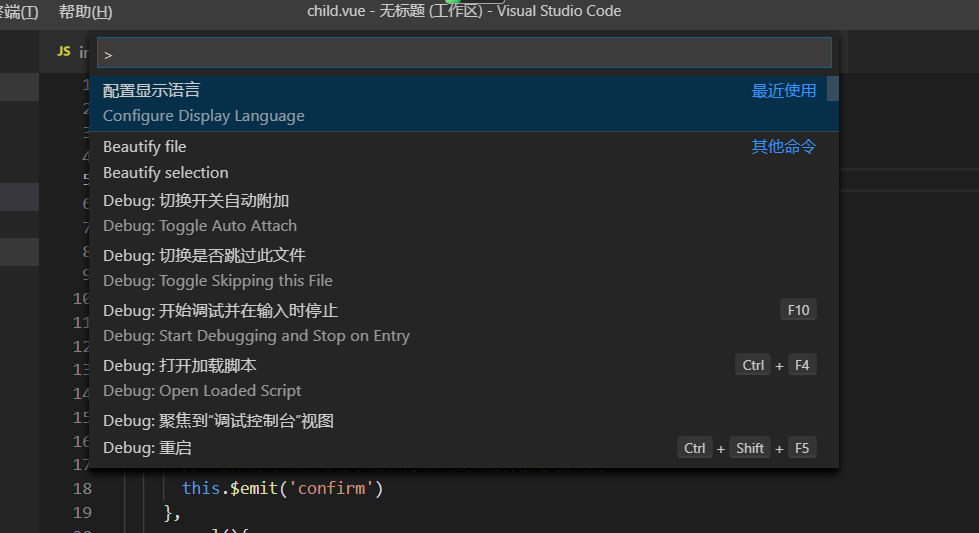Click 'confirm' string in the code
The image size is (979, 533).
pos(330,488)
